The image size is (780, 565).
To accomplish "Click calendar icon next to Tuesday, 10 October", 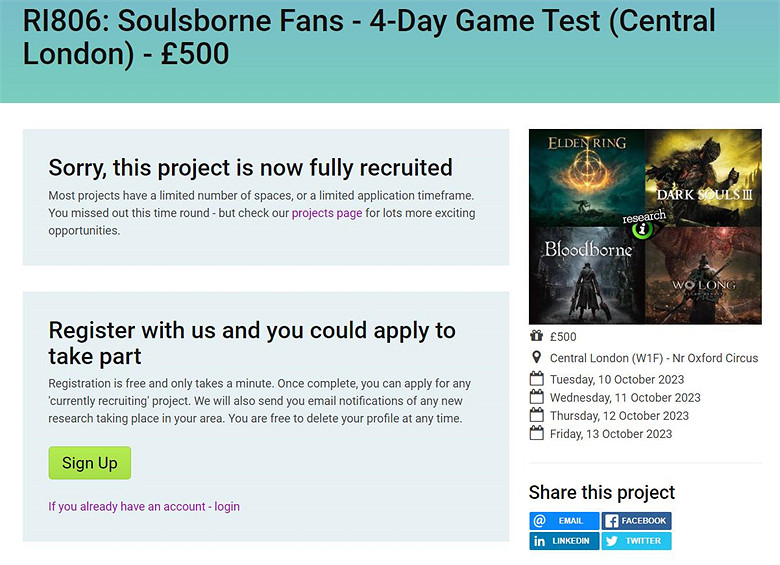I will coord(536,379).
